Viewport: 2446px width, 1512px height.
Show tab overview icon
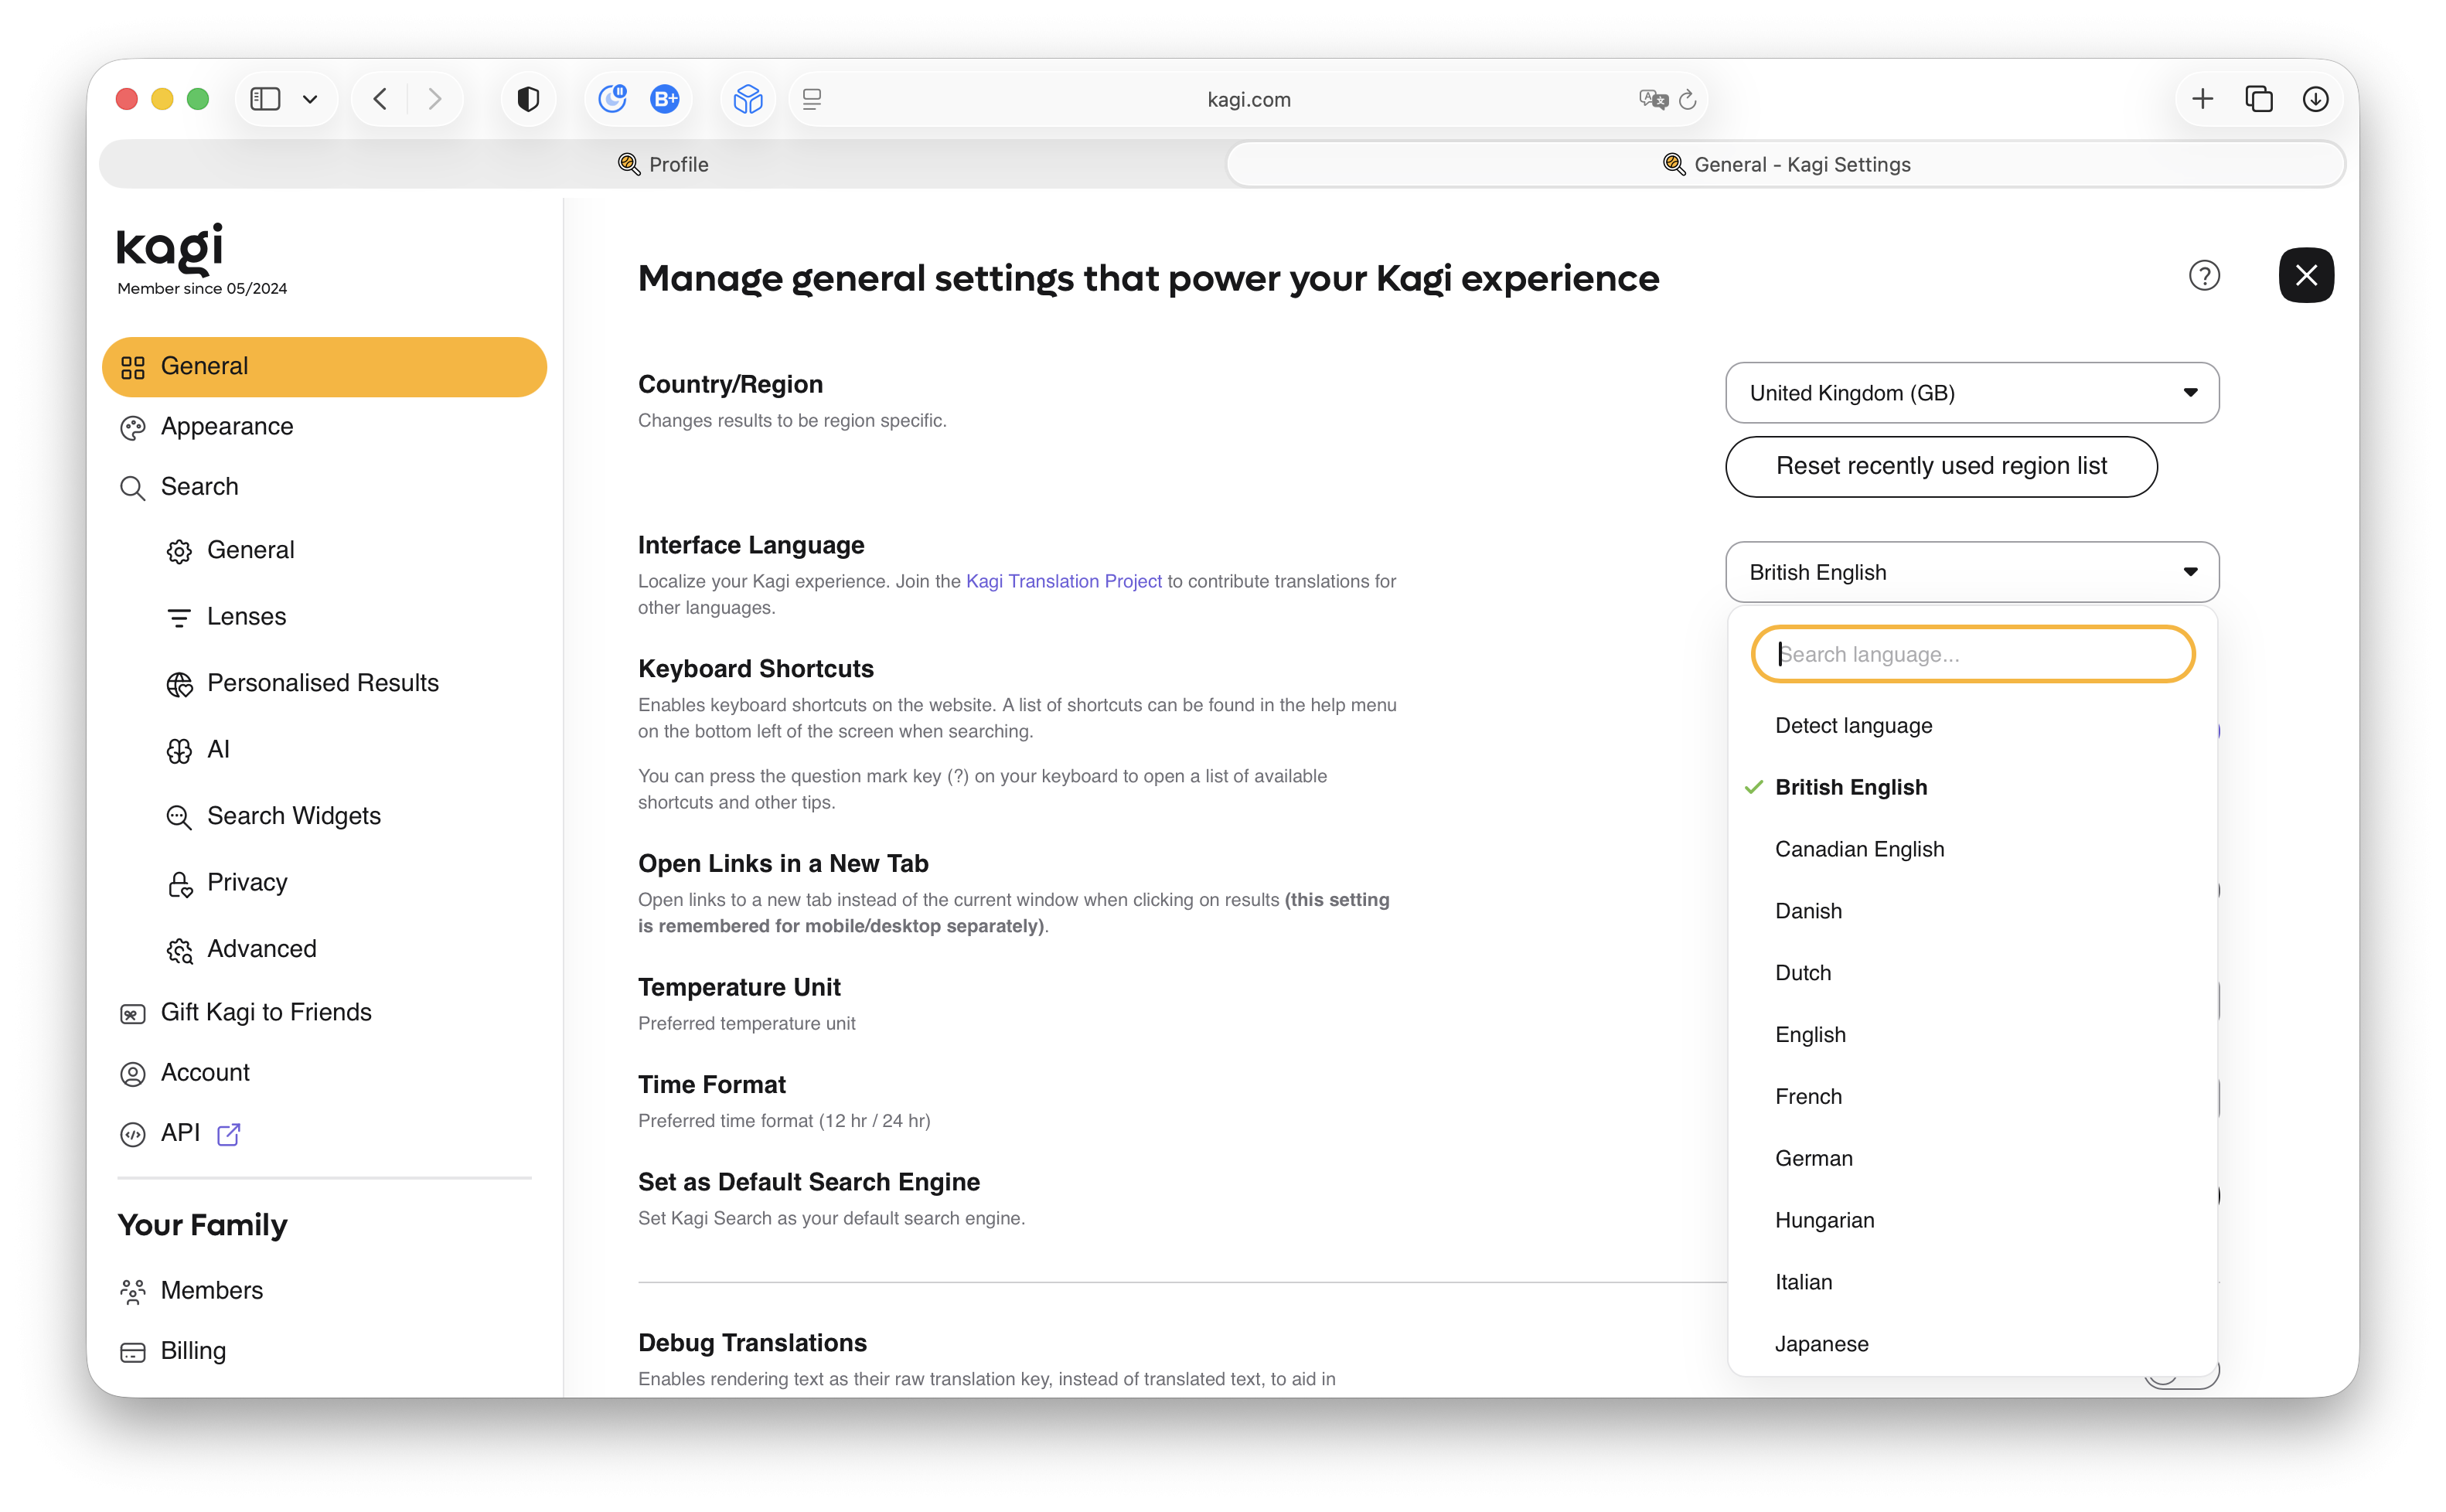click(x=2259, y=99)
